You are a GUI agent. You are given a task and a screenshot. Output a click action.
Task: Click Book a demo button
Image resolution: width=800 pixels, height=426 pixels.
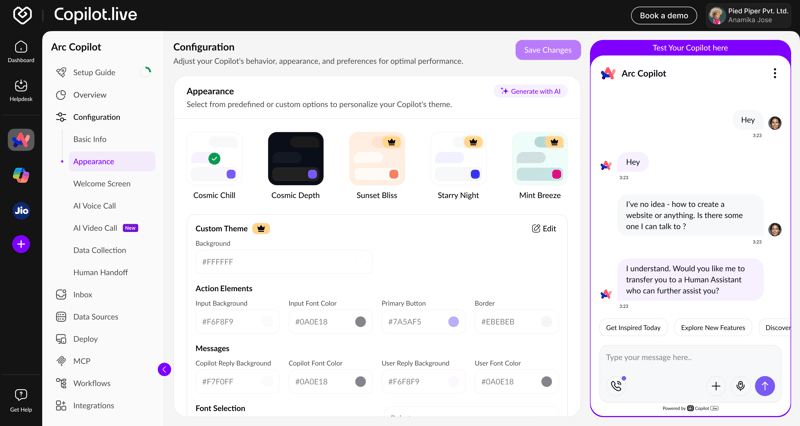(664, 16)
